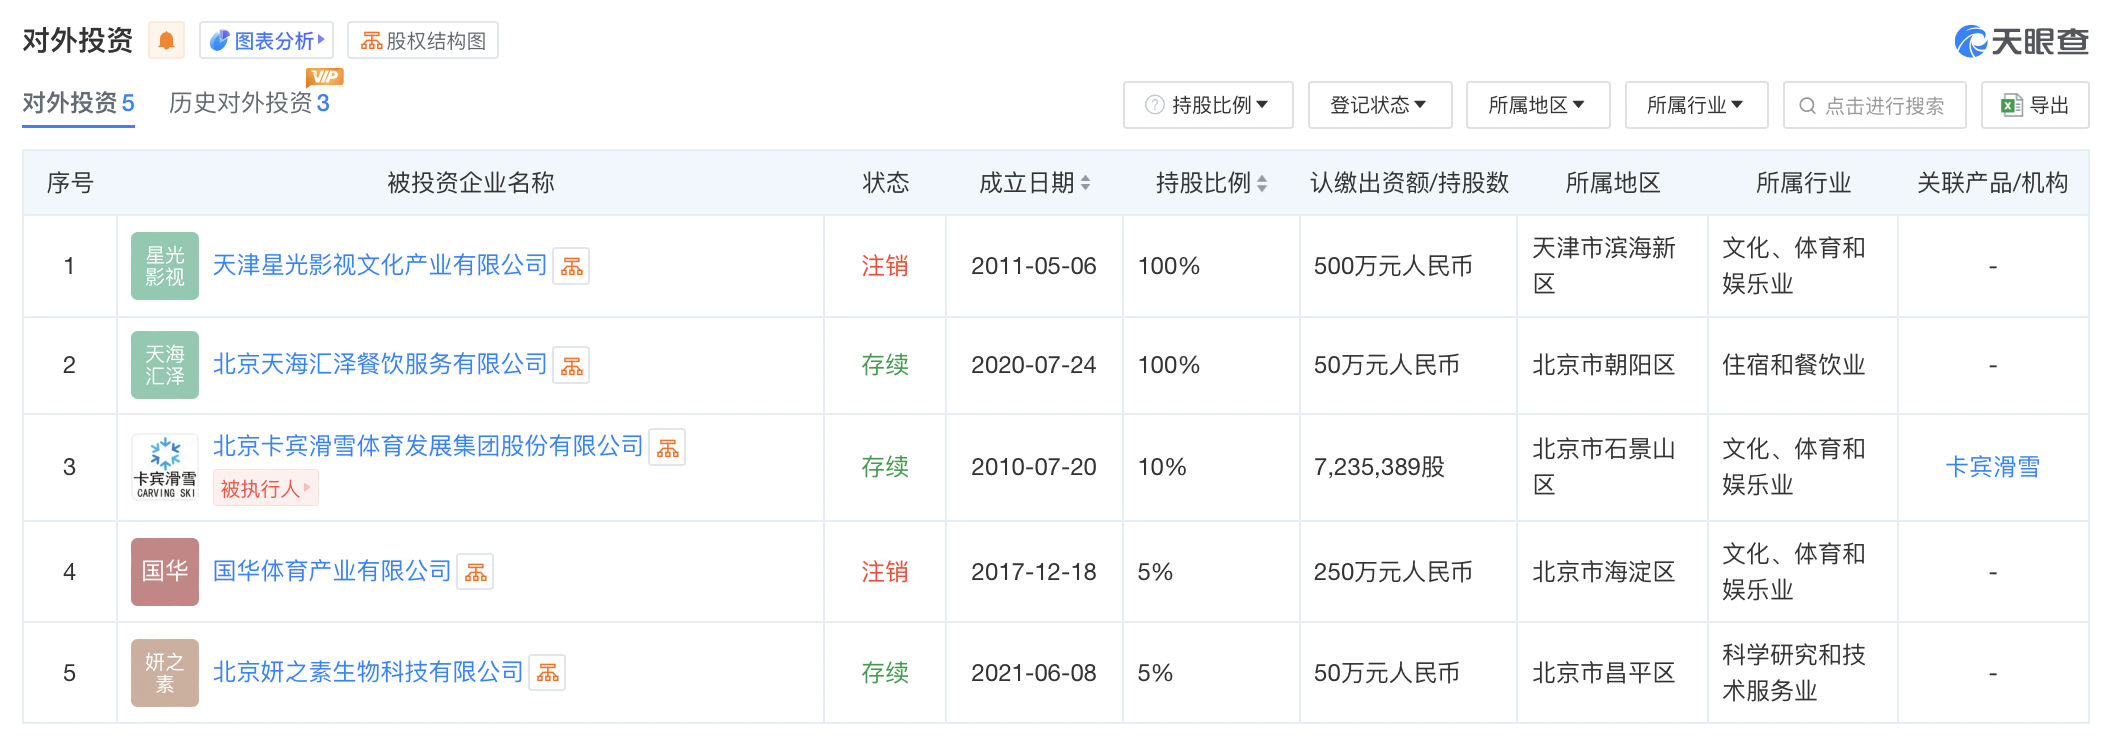This screenshot has width=2110, height=742.
Task: Click the 导出 export button
Action: click(2035, 105)
